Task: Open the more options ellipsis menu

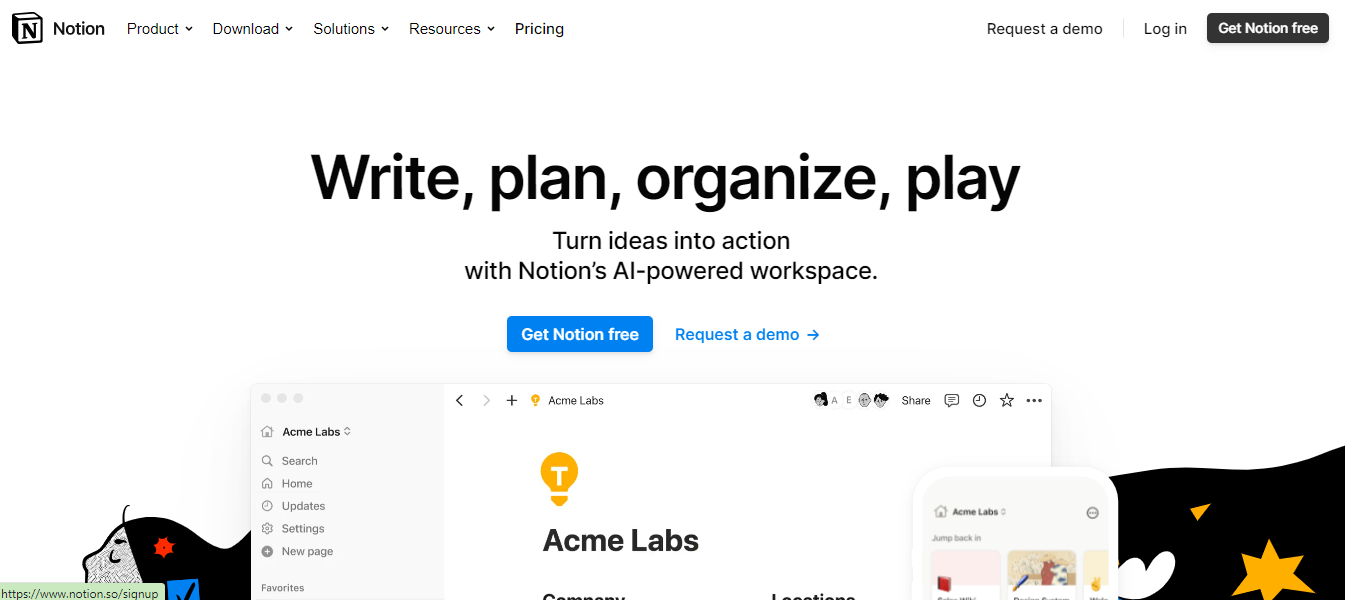Action: click(1034, 400)
